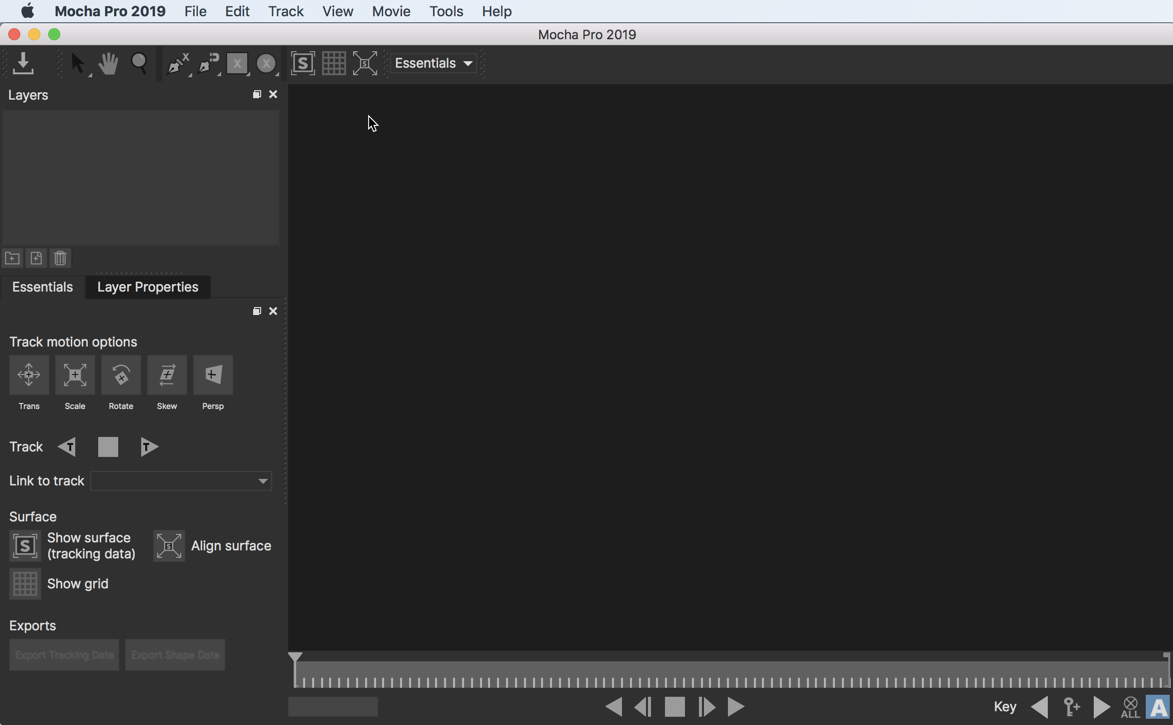
Task: Switch to the Layer Properties tab
Action: point(148,287)
